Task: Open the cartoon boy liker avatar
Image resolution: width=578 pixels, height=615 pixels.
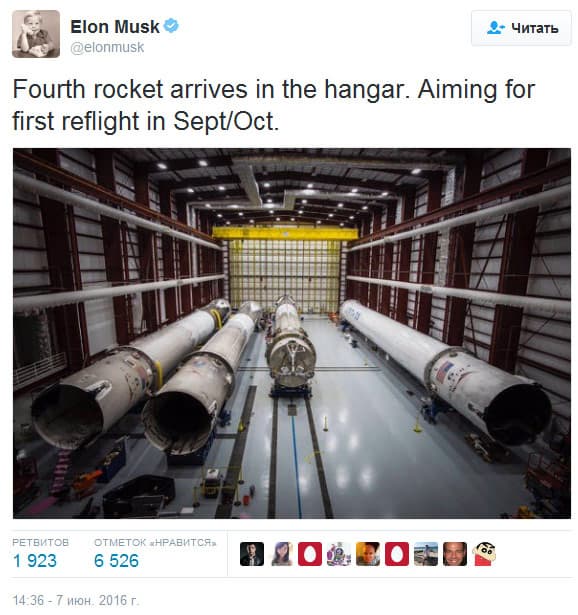Action: click(484, 554)
